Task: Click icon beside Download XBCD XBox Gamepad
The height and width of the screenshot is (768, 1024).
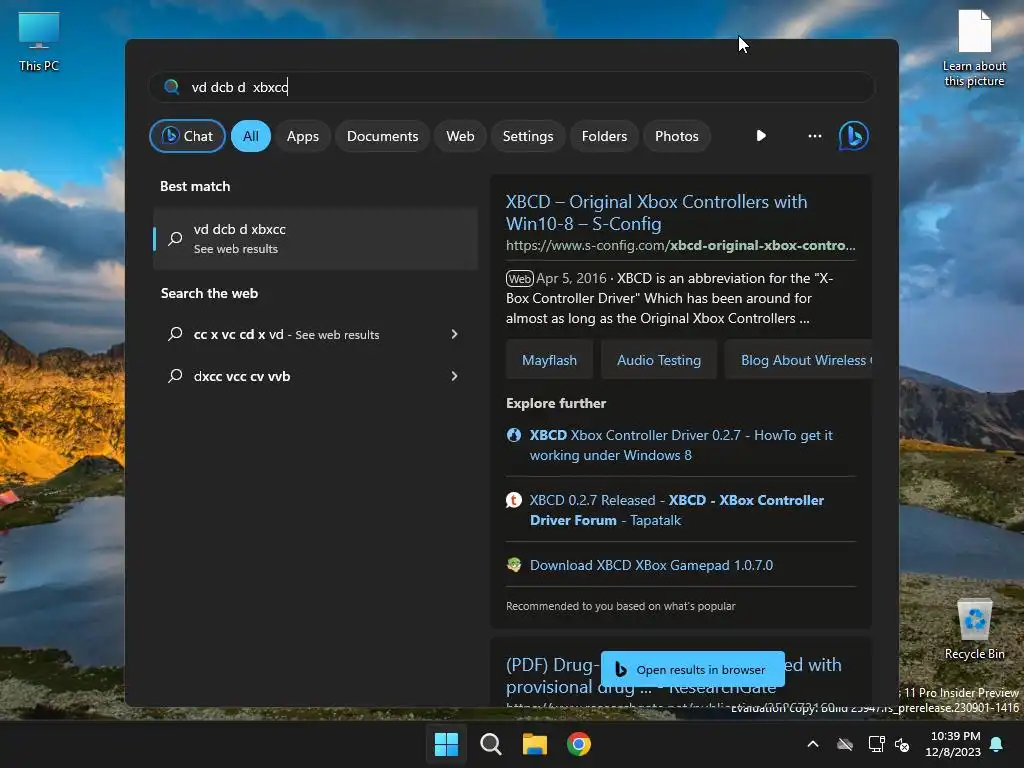Action: [x=514, y=565]
